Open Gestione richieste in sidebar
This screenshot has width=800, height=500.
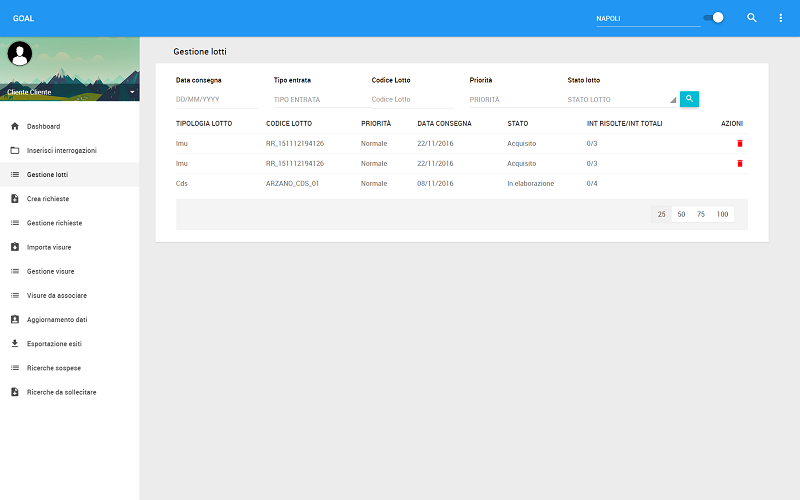point(54,223)
